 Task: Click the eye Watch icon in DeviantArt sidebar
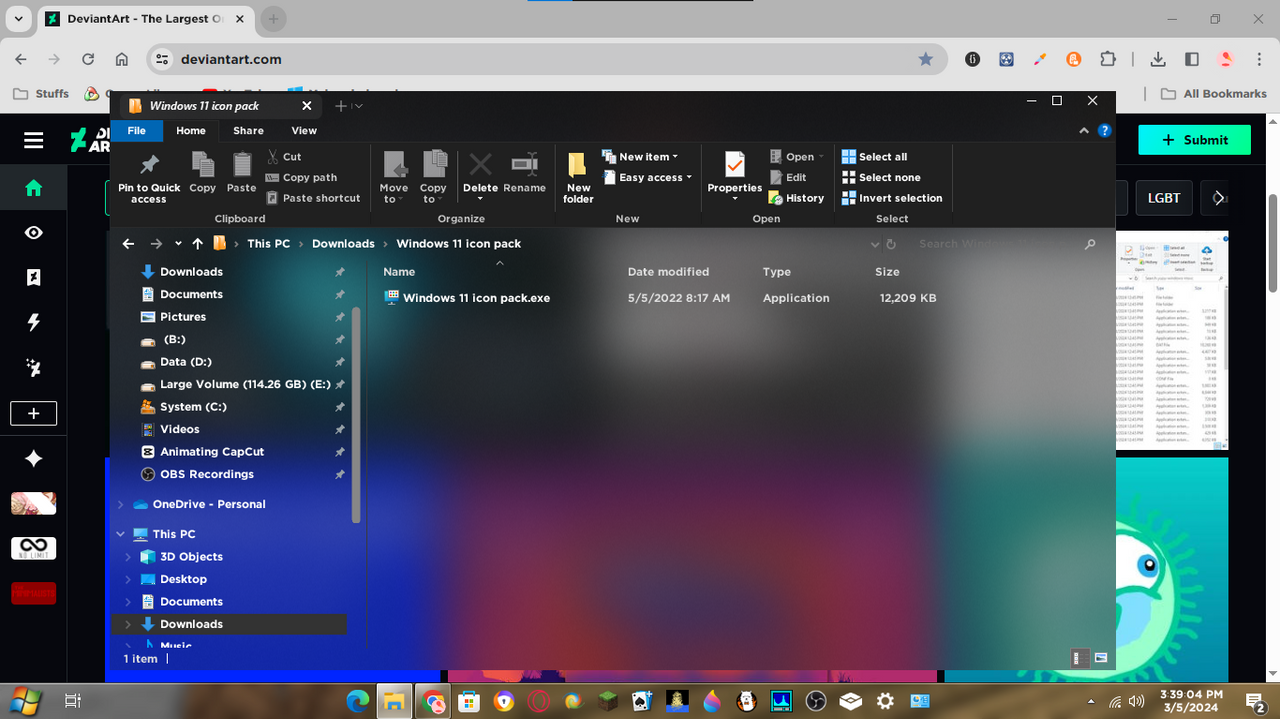[34, 233]
